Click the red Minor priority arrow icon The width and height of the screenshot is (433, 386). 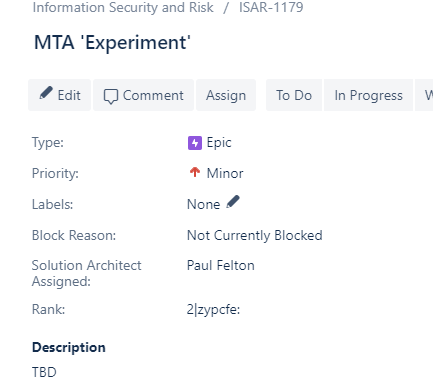pos(195,172)
